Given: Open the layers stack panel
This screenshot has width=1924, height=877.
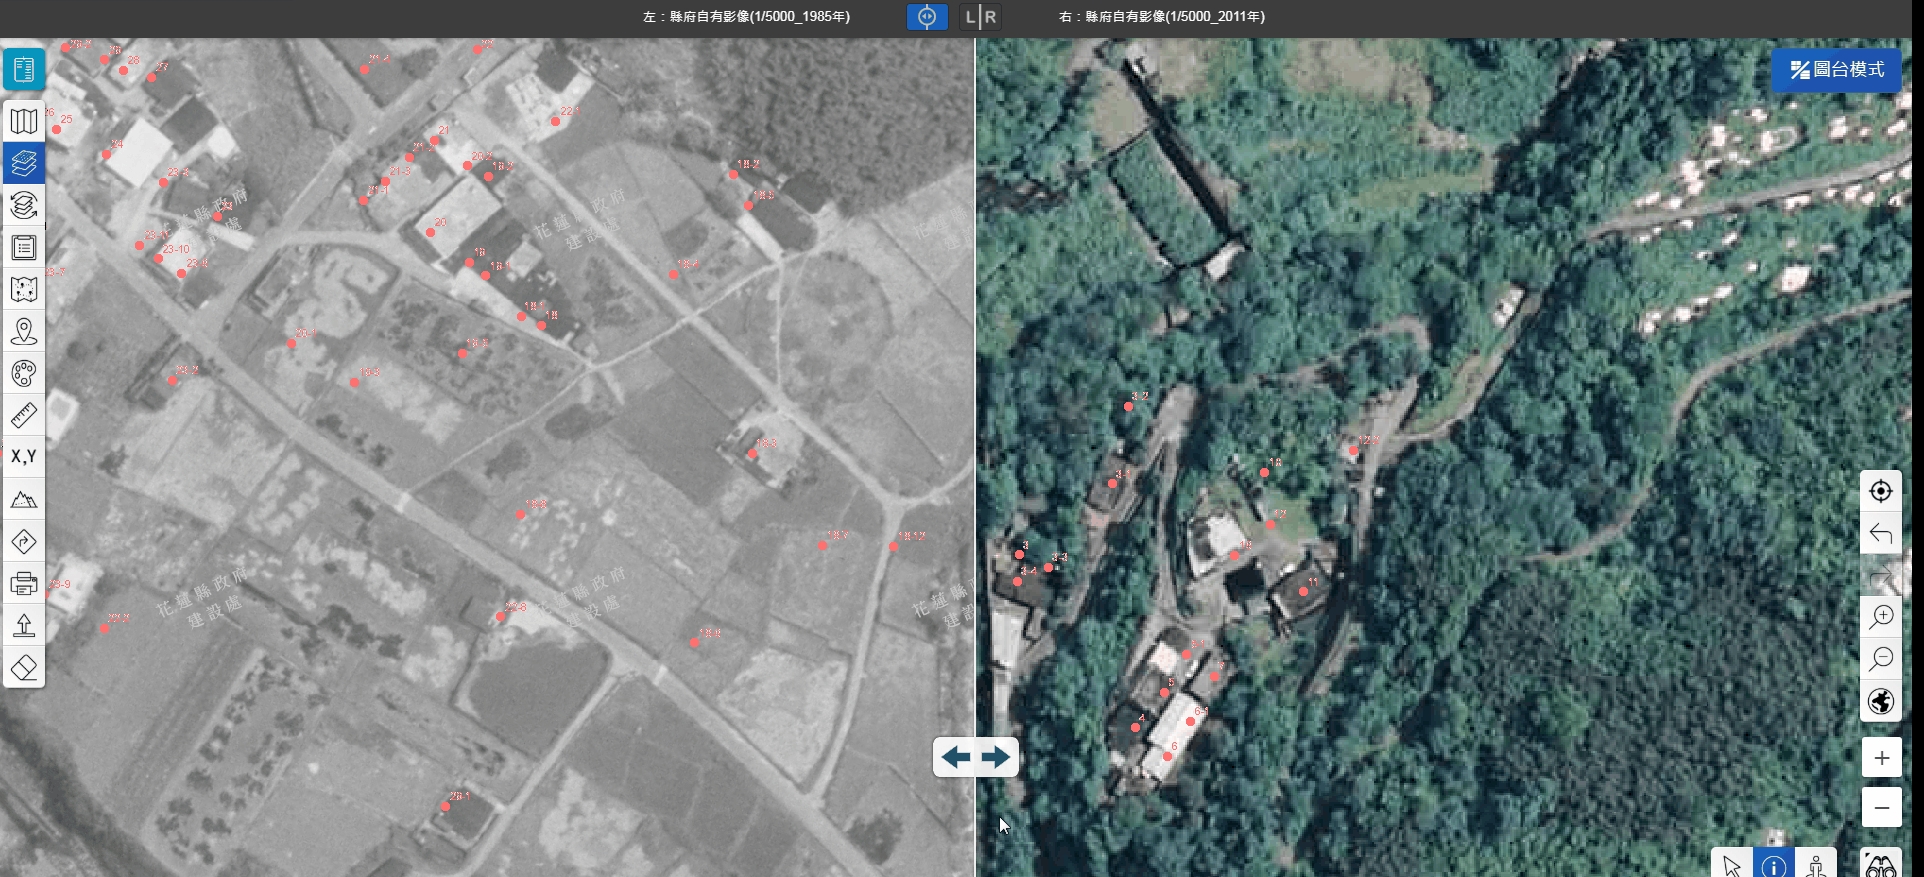Looking at the screenshot, I should 24,163.
